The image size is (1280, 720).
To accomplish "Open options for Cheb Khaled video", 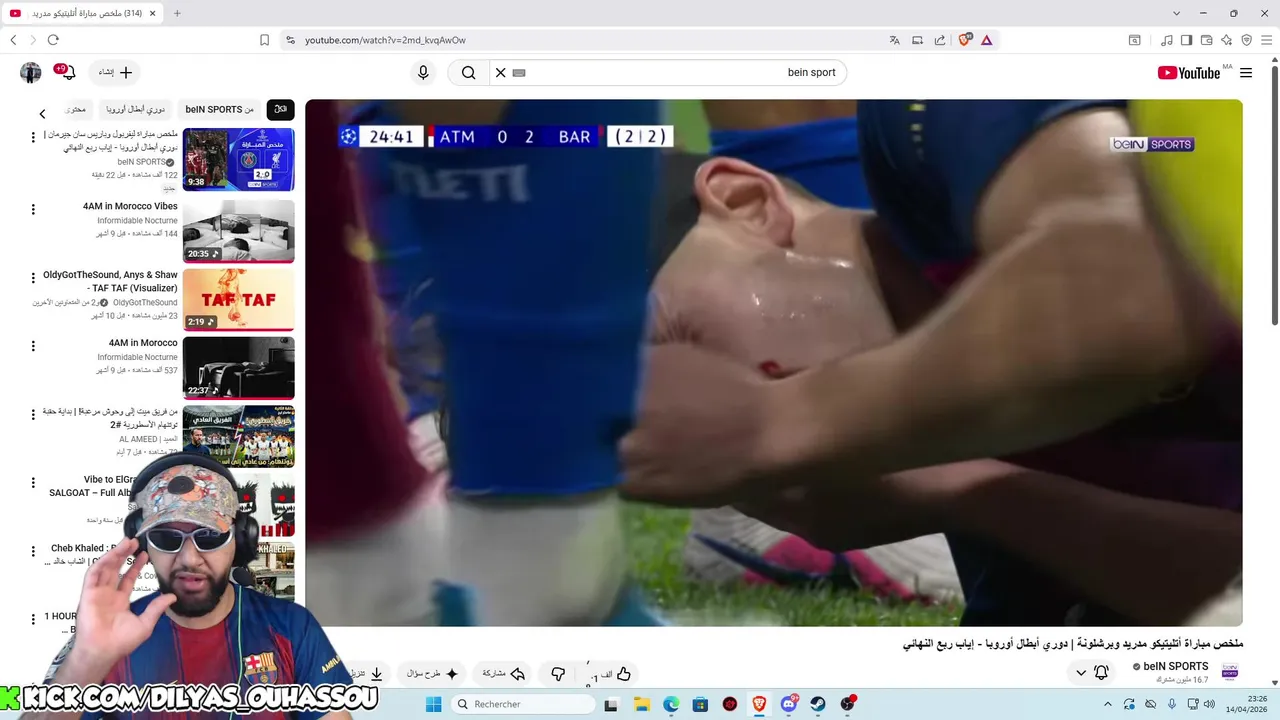I will click(33, 552).
